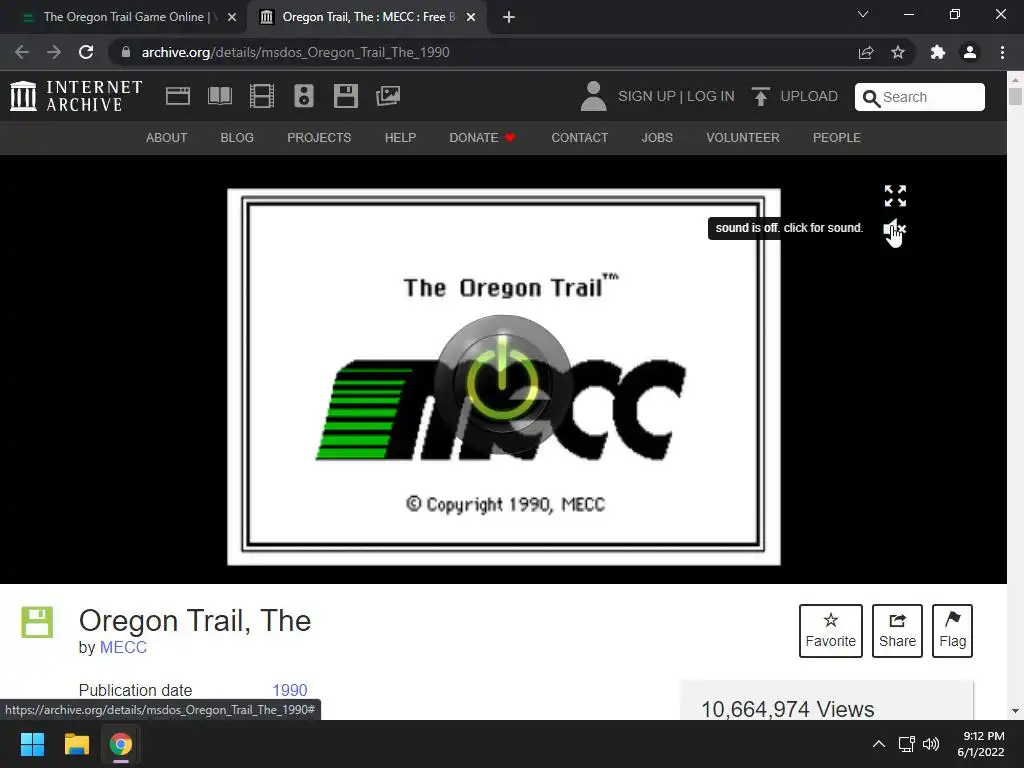Click the UPLOAD link
Image resolution: width=1024 pixels, height=768 pixels.
tap(809, 96)
